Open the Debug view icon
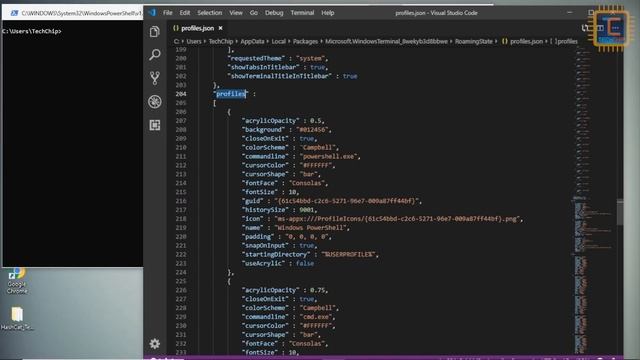Viewport: 640px width, 360px height. coord(155,102)
